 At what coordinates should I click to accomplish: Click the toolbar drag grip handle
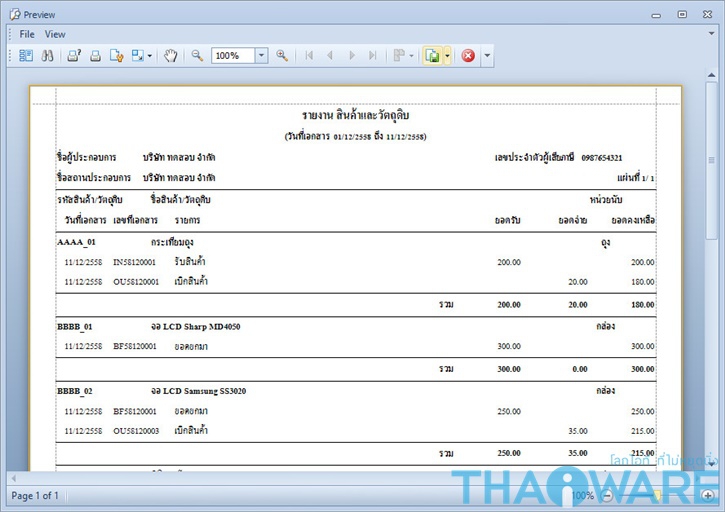click(10, 56)
